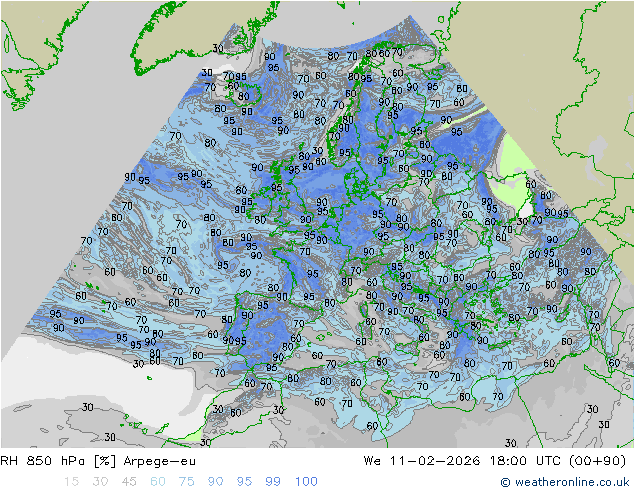The width and height of the screenshot is (634, 490).
Task: Open the weatheronline.co.uk copyright link
Action: point(565,482)
